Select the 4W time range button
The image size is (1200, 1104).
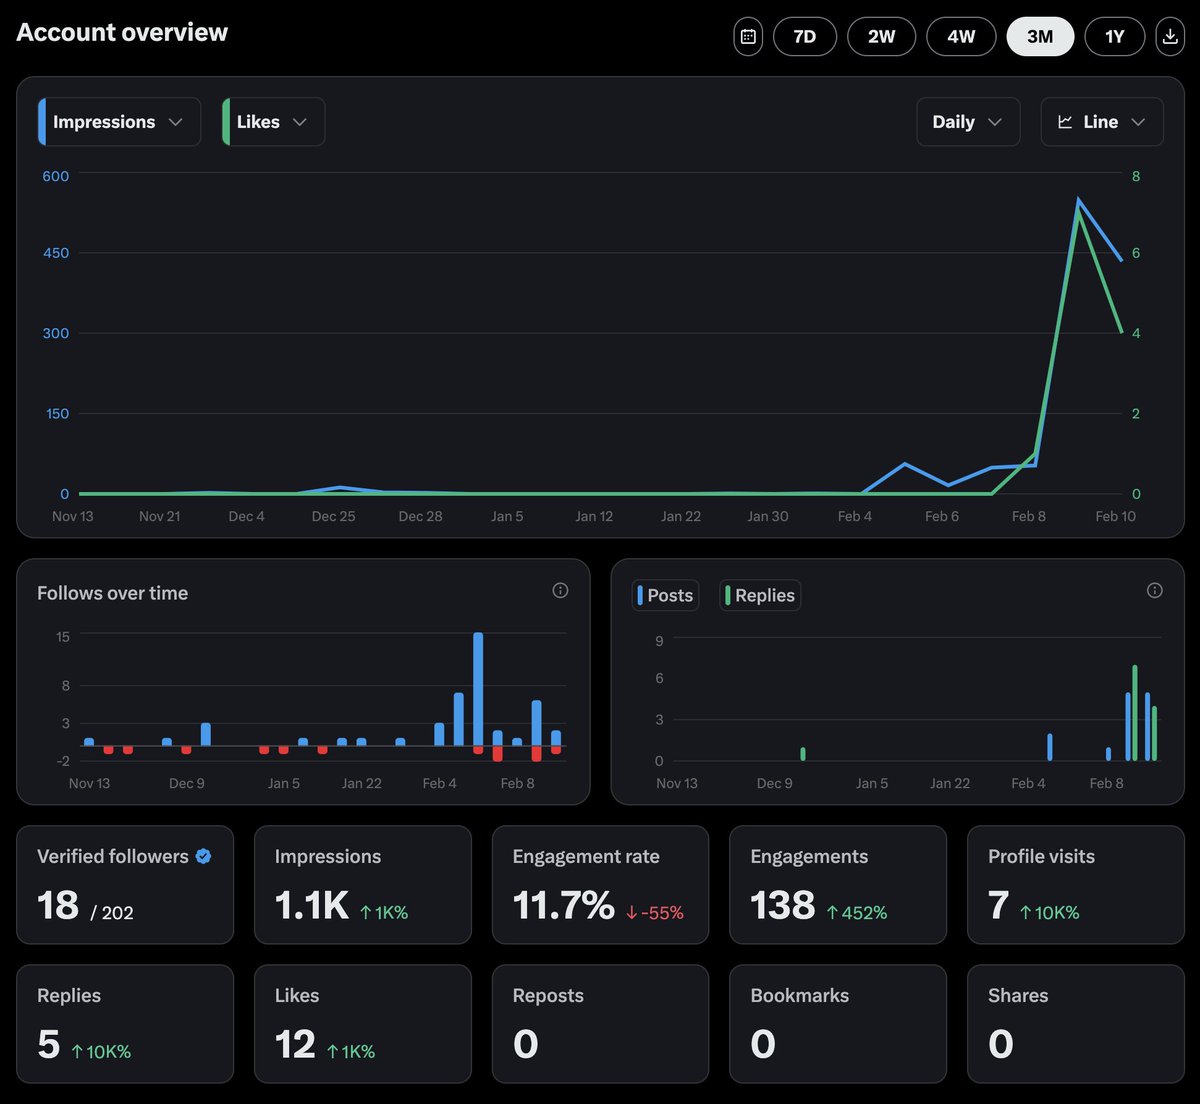click(x=960, y=36)
